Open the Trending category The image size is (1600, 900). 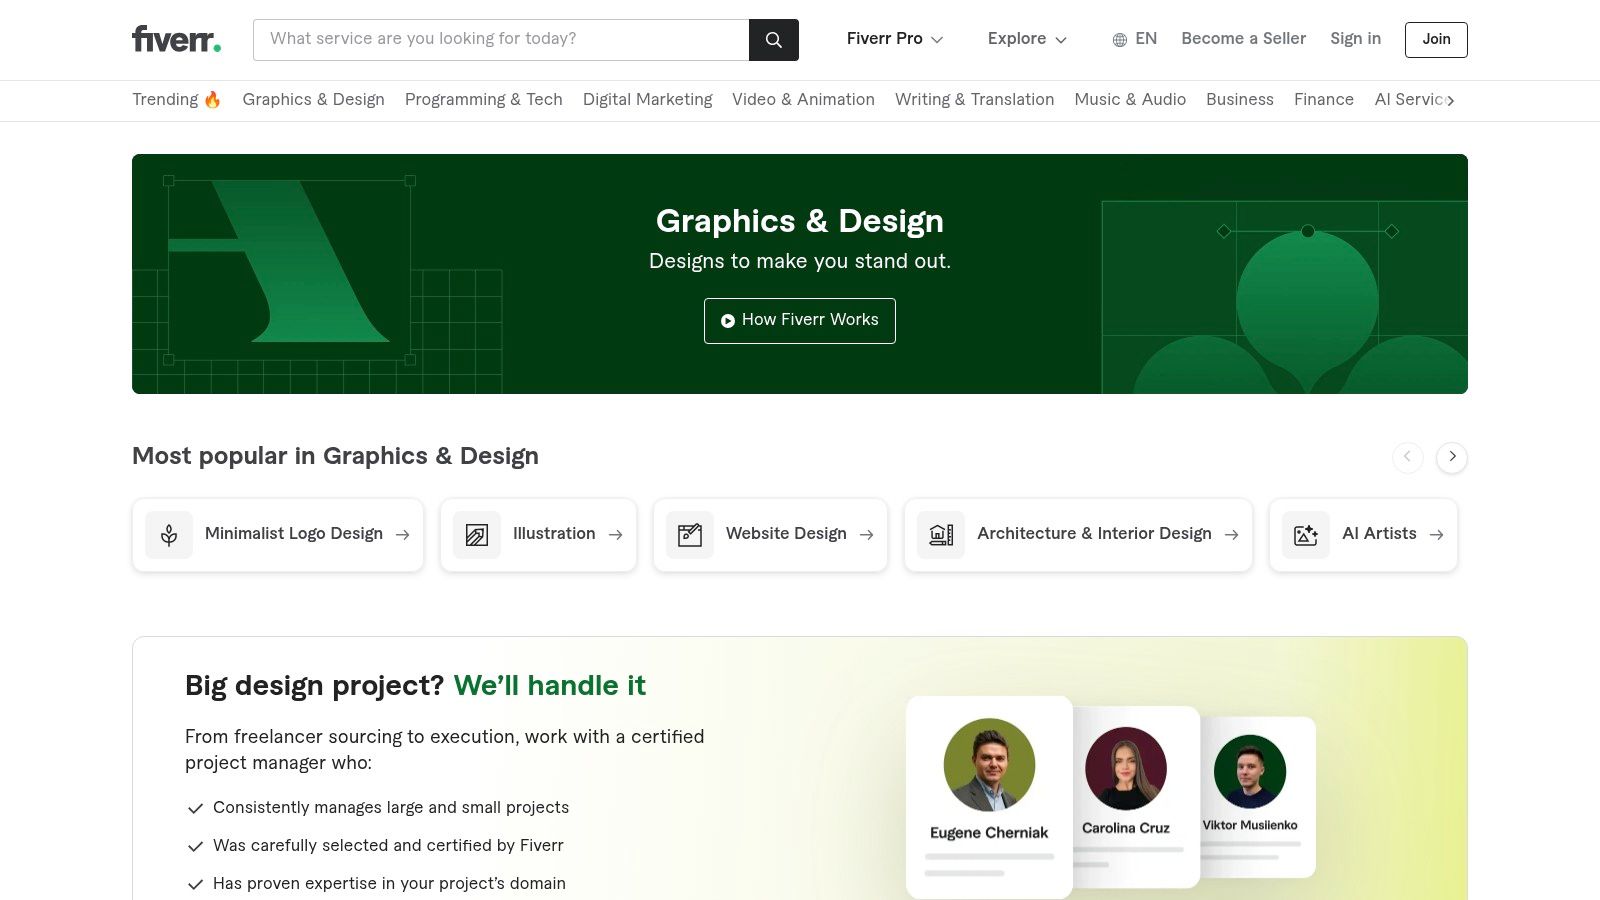(176, 99)
